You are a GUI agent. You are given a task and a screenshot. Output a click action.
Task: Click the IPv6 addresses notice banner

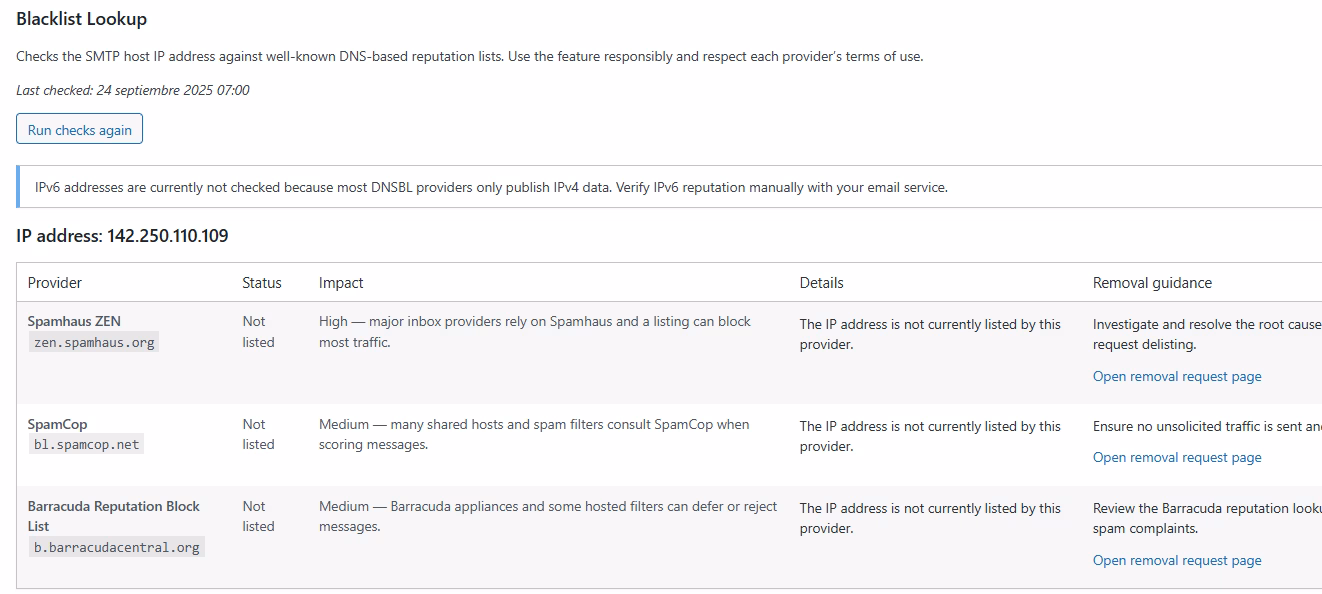coord(490,187)
